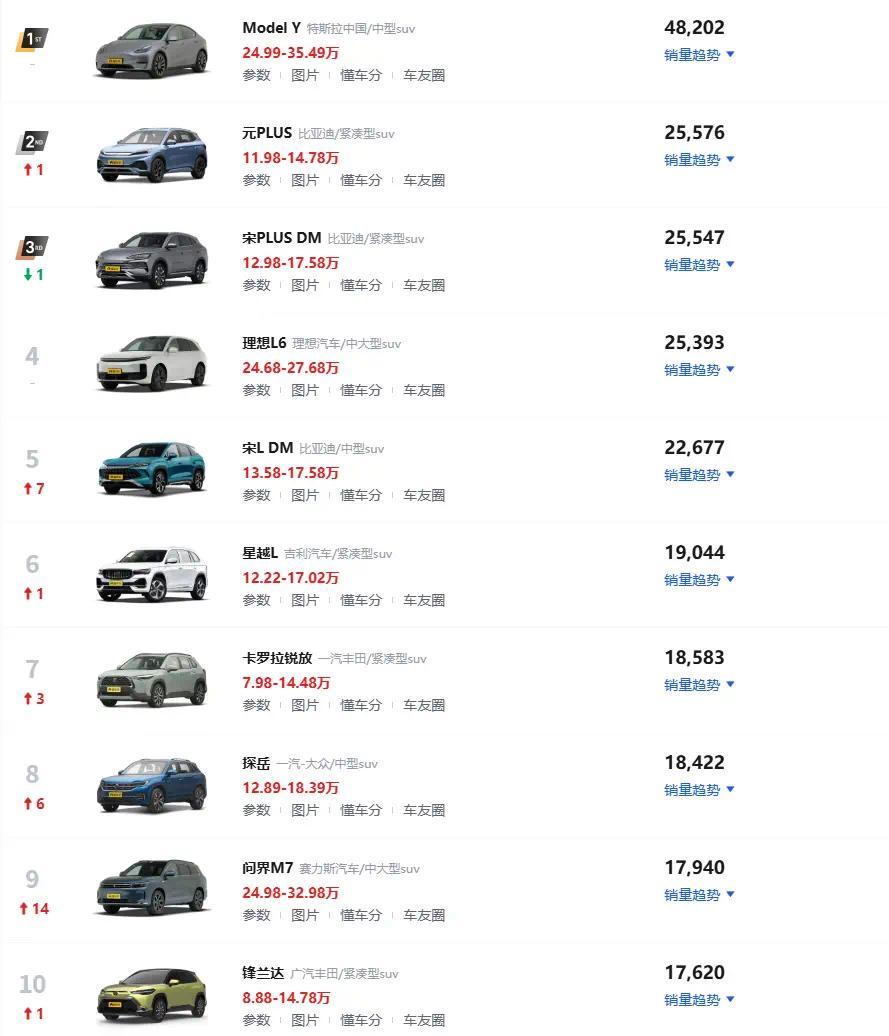The height and width of the screenshot is (1036, 889).
Task: Open the yellow 锋兰达 car image
Action: click(x=152, y=996)
